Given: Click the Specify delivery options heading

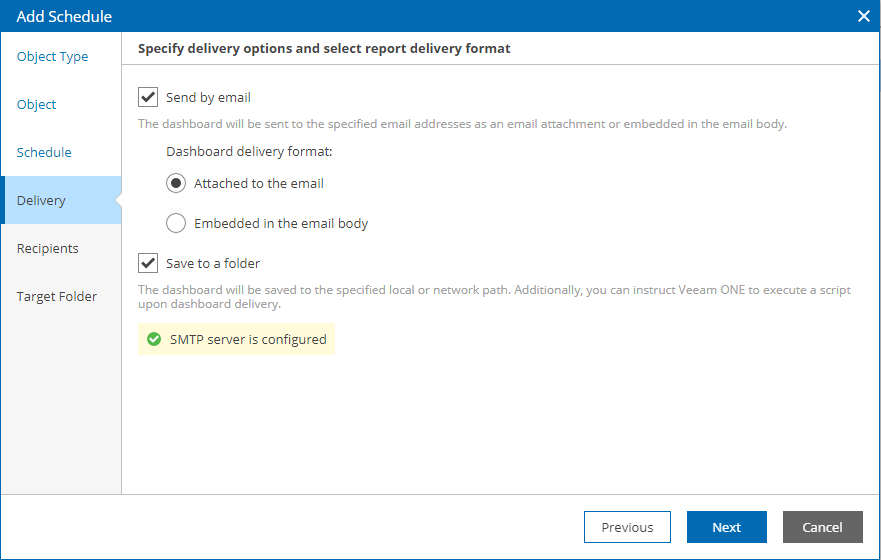Looking at the screenshot, I should point(324,48).
